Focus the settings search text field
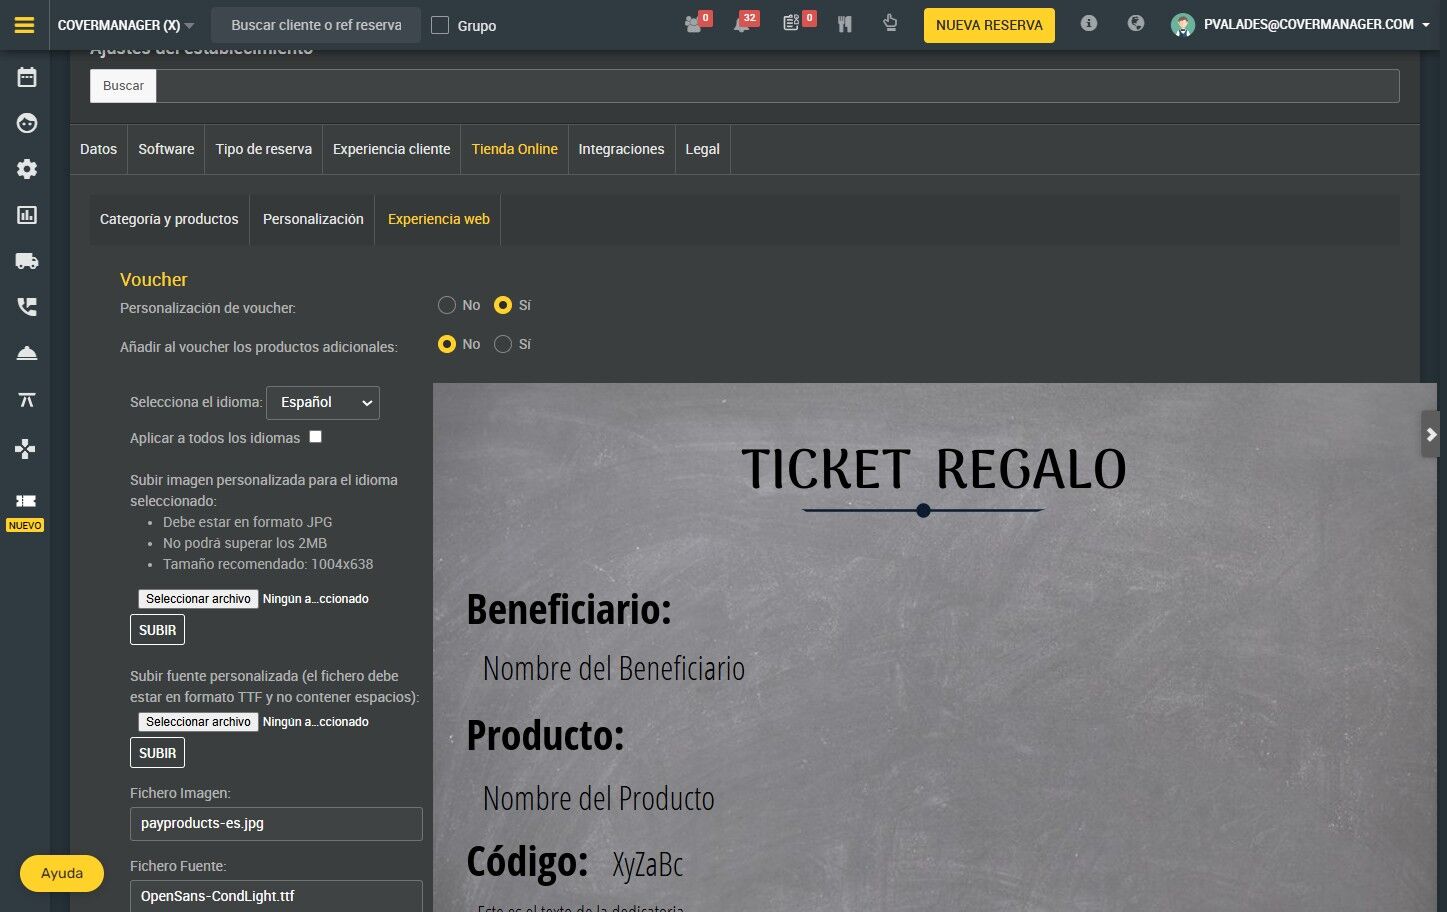1447x912 pixels. coord(777,86)
